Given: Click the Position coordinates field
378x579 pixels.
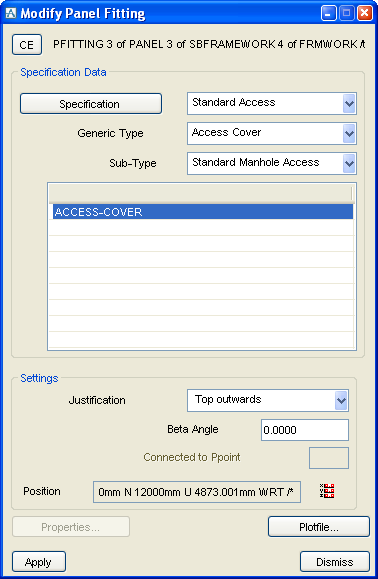Looking at the screenshot, I should (x=197, y=492).
